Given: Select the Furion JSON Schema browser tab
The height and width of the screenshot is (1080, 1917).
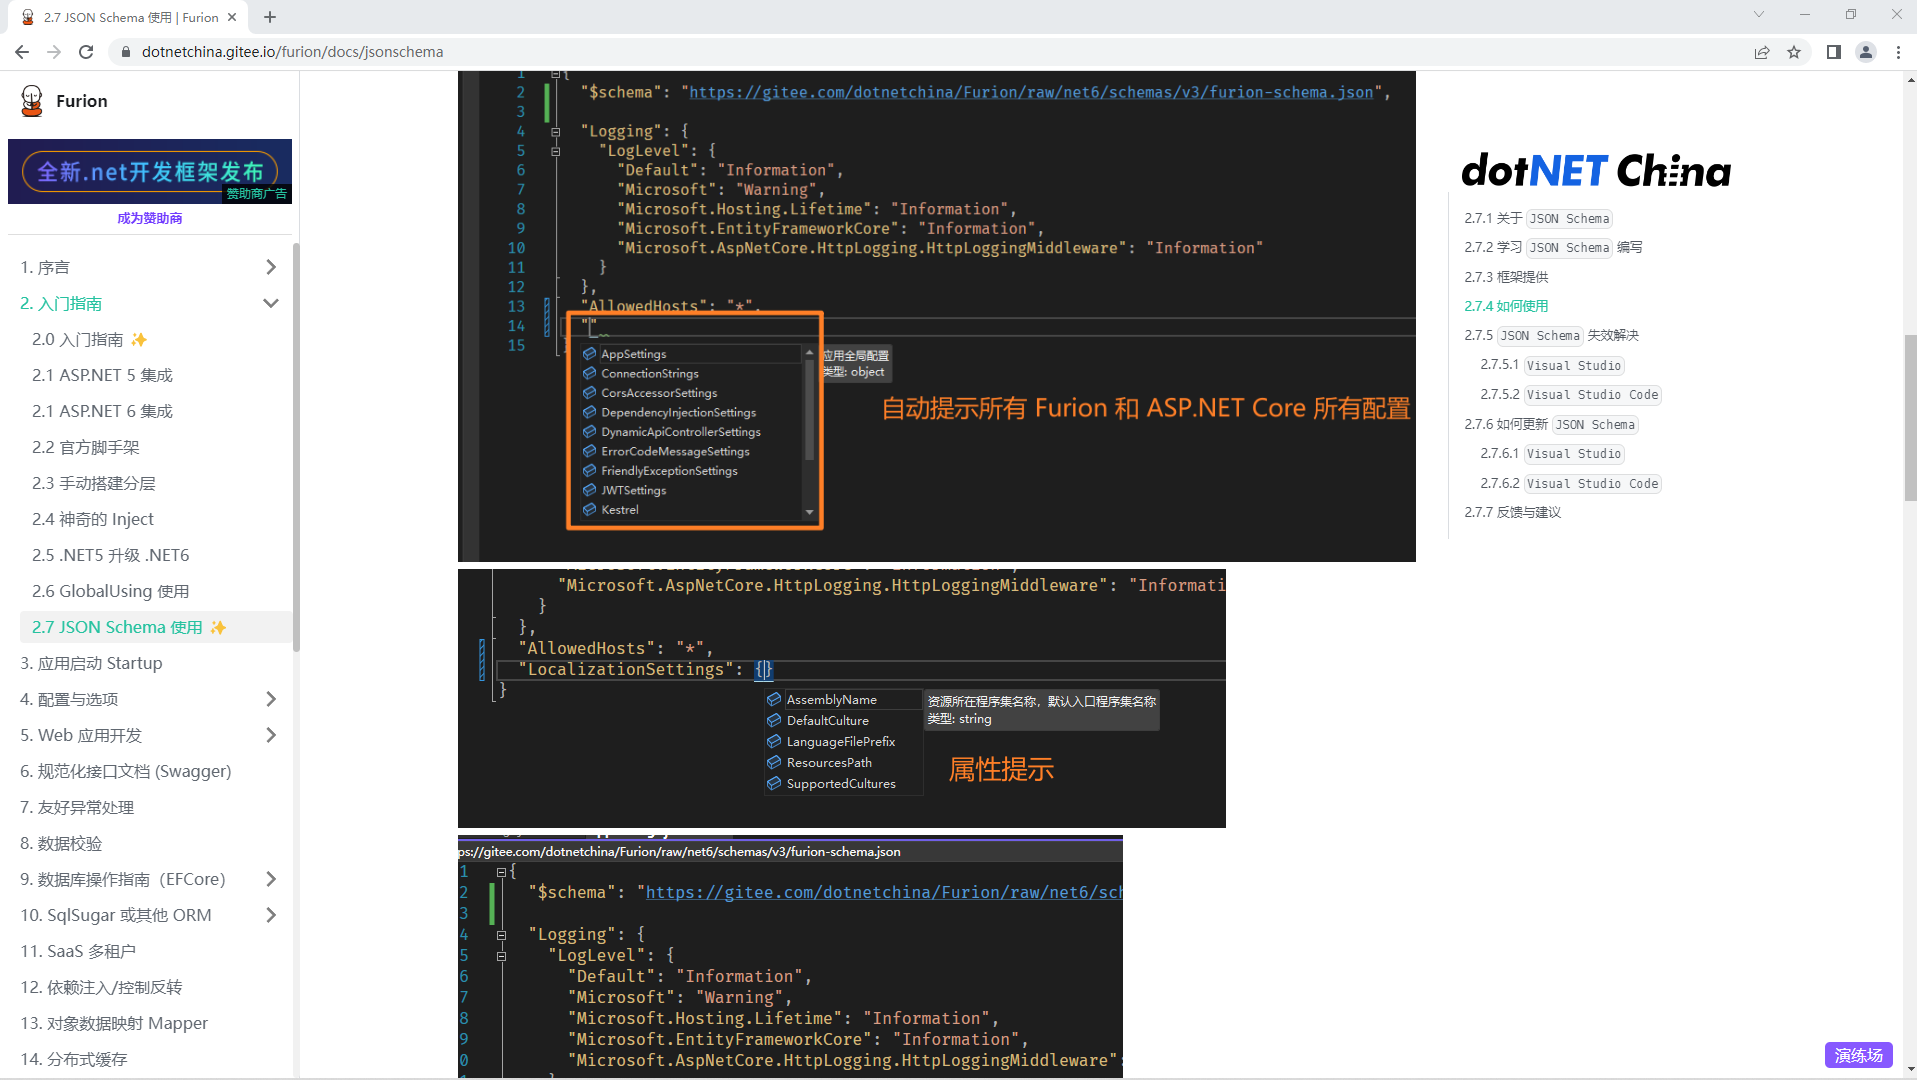Looking at the screenshot, I should (x=130, y=17).
